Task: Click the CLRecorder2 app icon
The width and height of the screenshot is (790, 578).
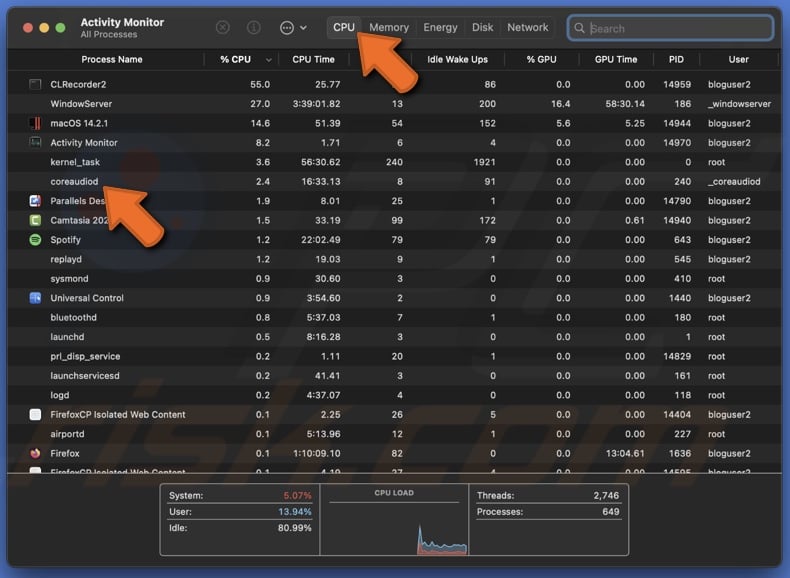Action: pyautogui.click(x=35, y=84)
